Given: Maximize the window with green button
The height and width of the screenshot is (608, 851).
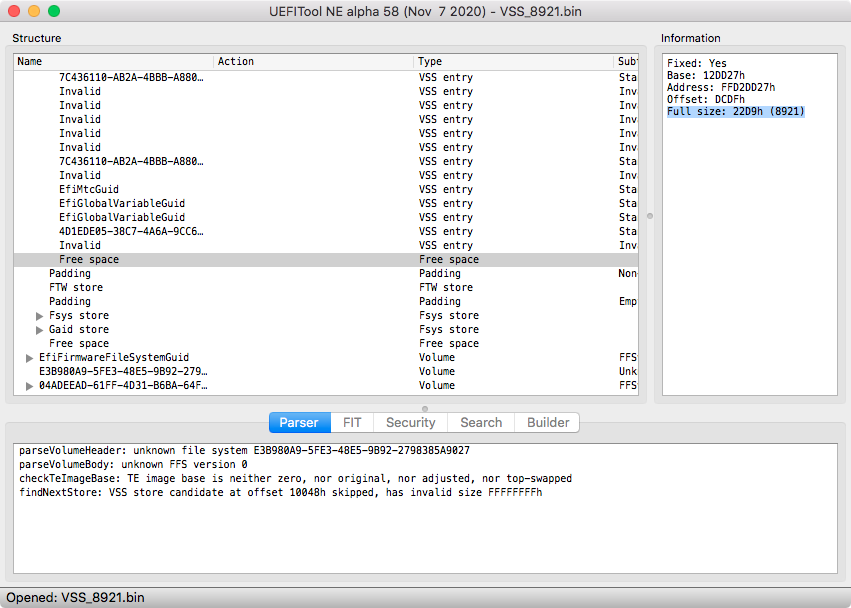Looking at the screenshot, I should point(54,11).
